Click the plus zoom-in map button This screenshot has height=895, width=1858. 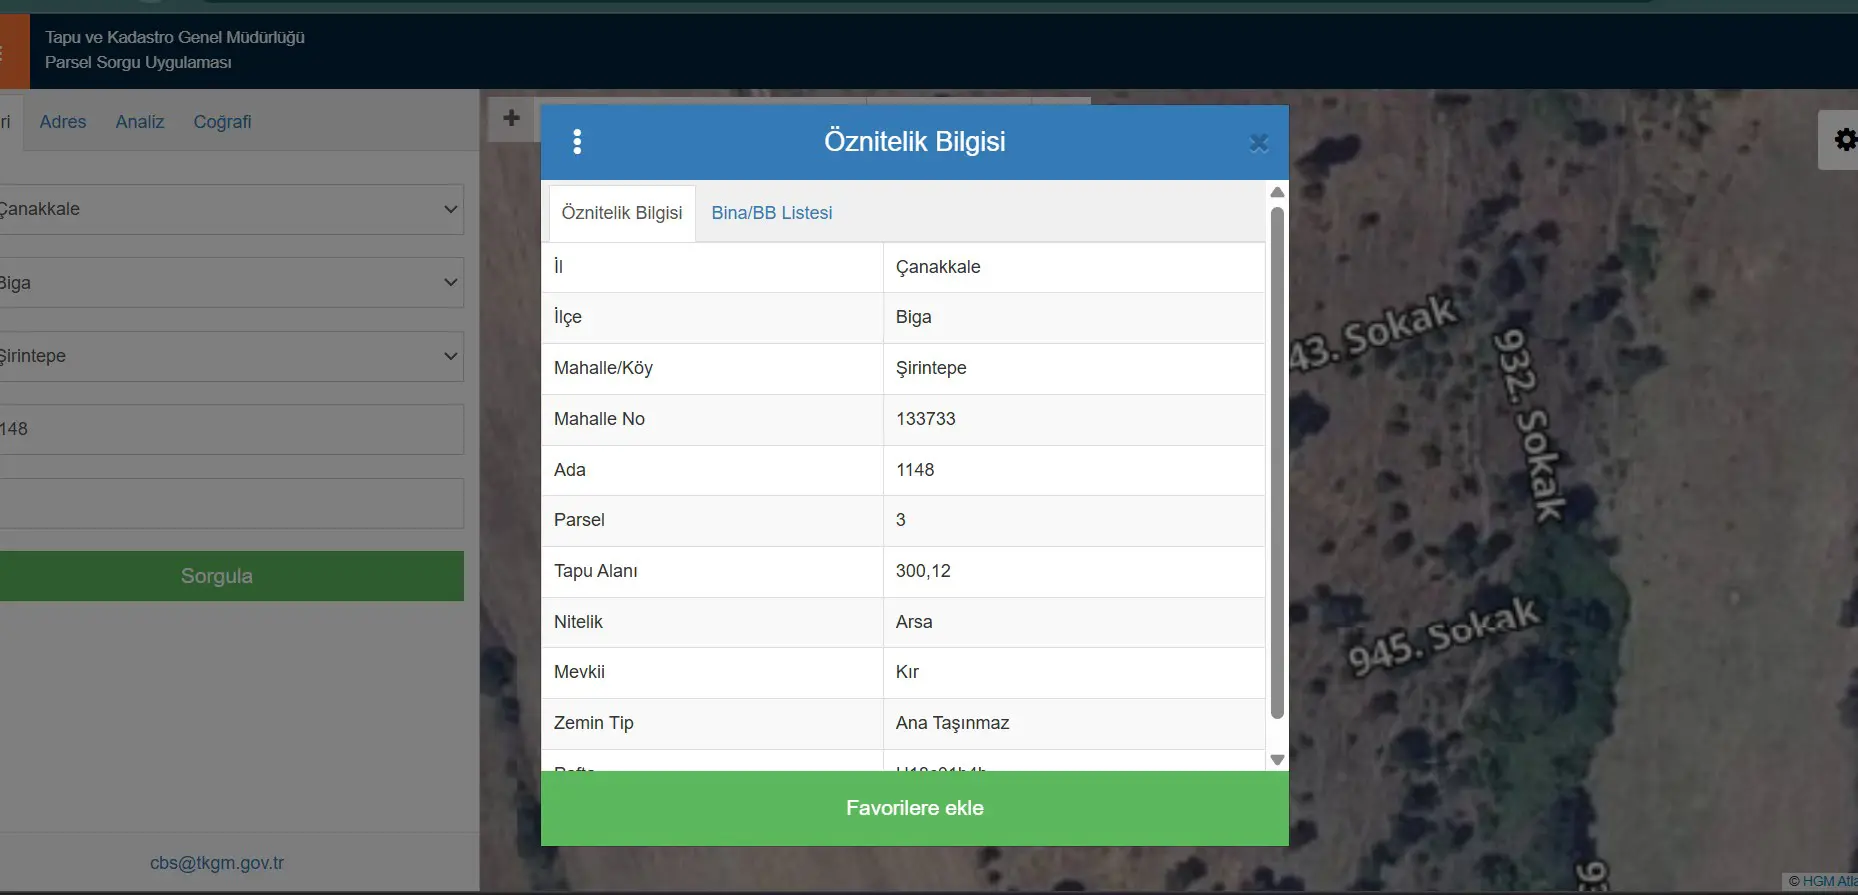(x=511, y=118)
